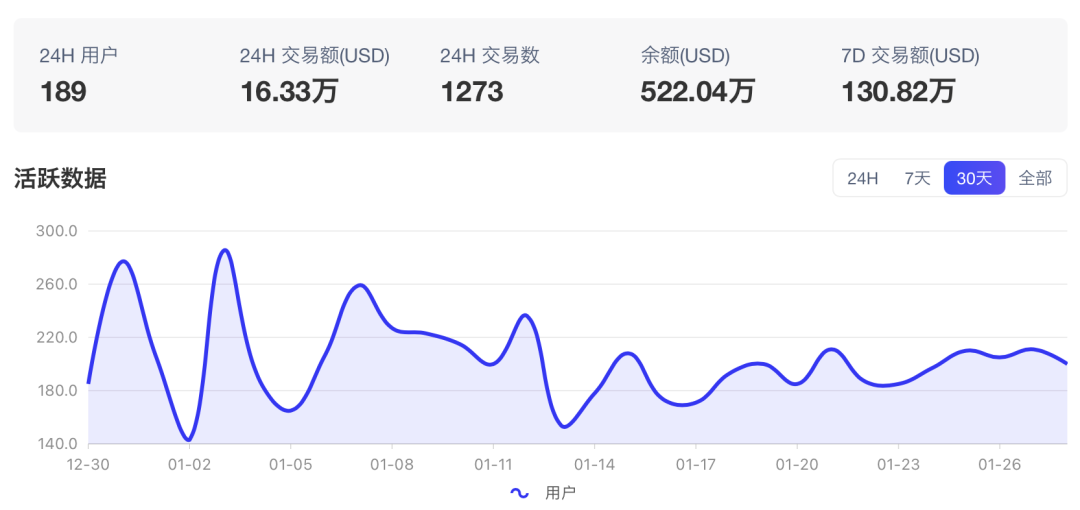Image resolution: width=1080 pixels, height=510 pixels.
Task: Click the 24H 用户 value 189
Action: pos(63,92)
